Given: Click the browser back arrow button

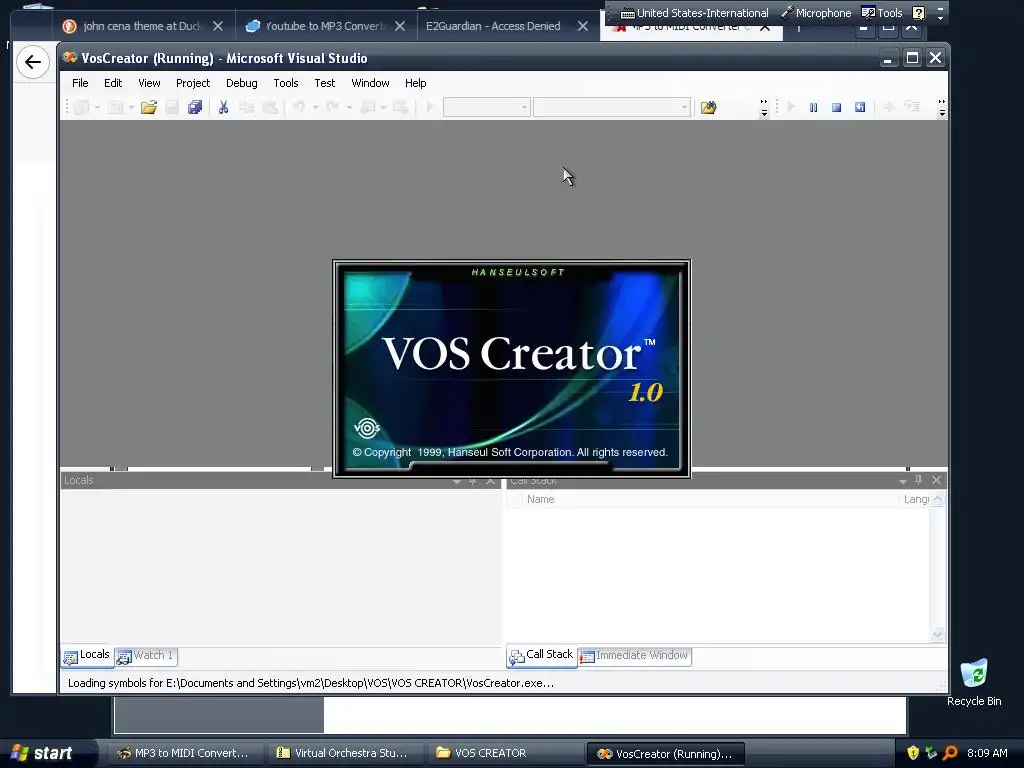Looking at the screenshot, I should (x=33, y=62).
